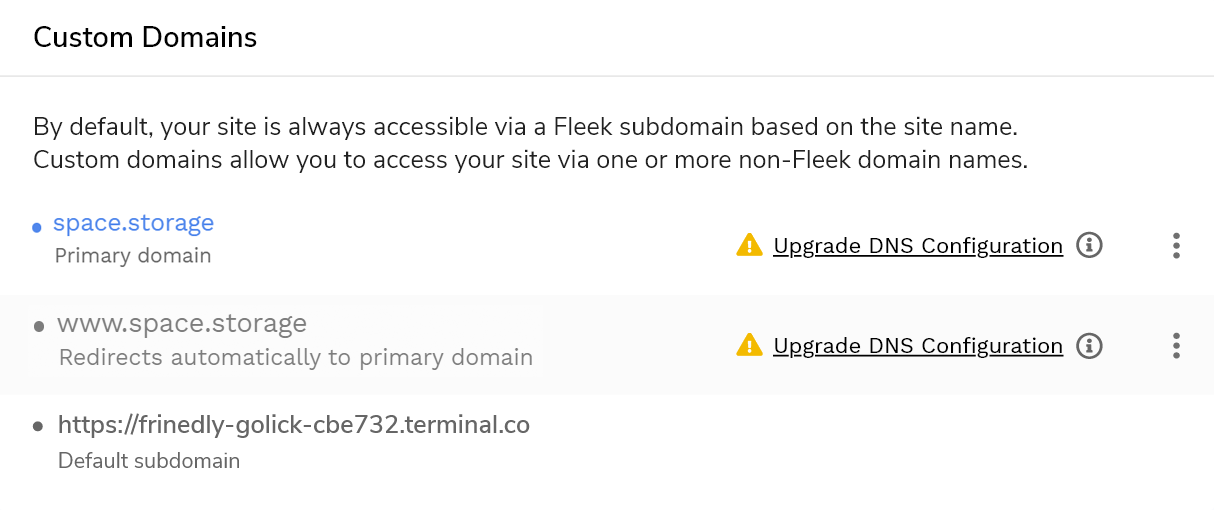Click the warning triangle in www.space.storage row
1214x510 pixels.
point(749,346)
